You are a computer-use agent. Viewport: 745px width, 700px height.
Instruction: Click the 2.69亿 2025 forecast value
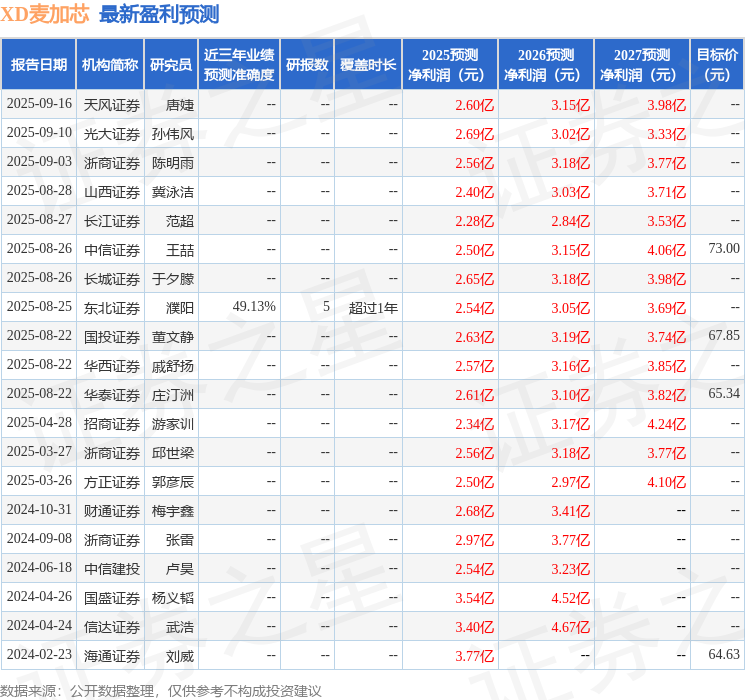(x=475, y=134)
